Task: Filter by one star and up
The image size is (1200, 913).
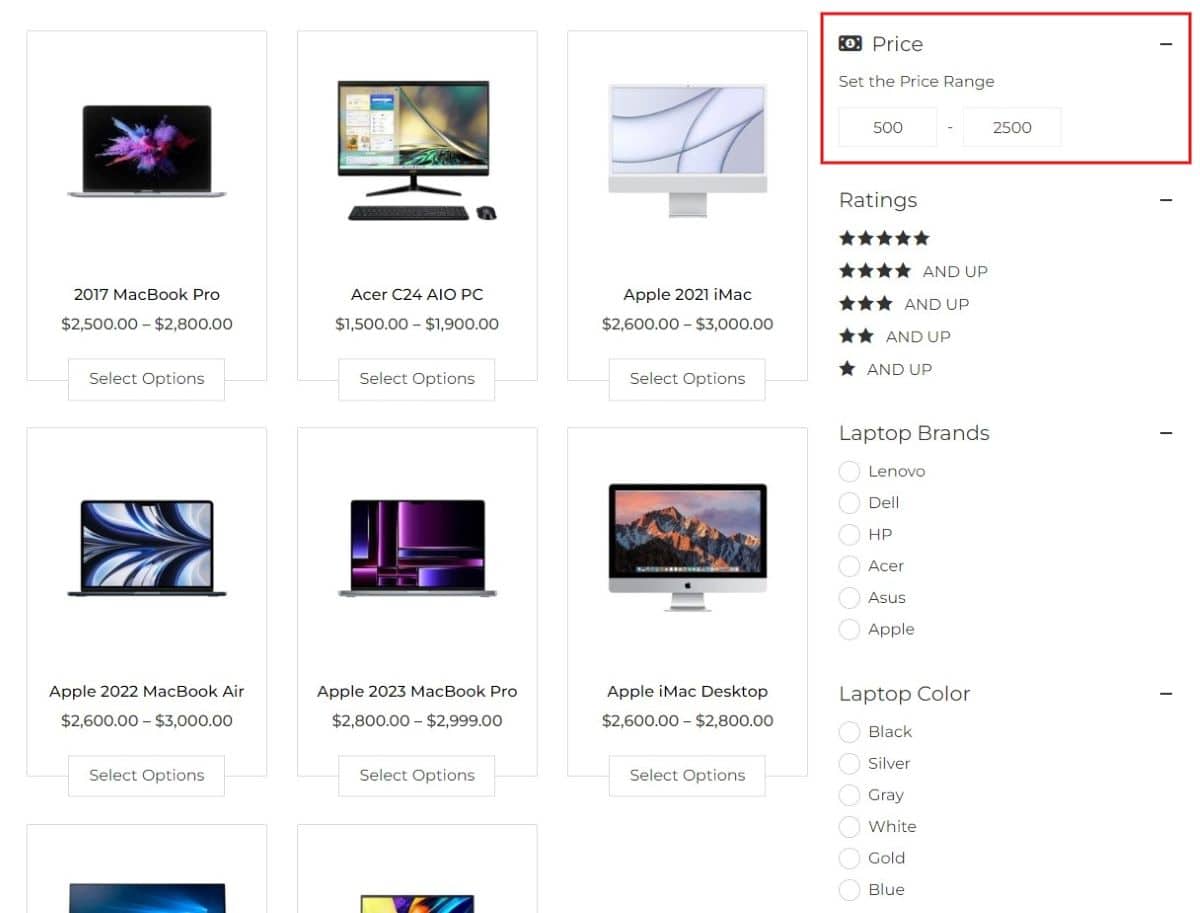Action: coord(886,369)
